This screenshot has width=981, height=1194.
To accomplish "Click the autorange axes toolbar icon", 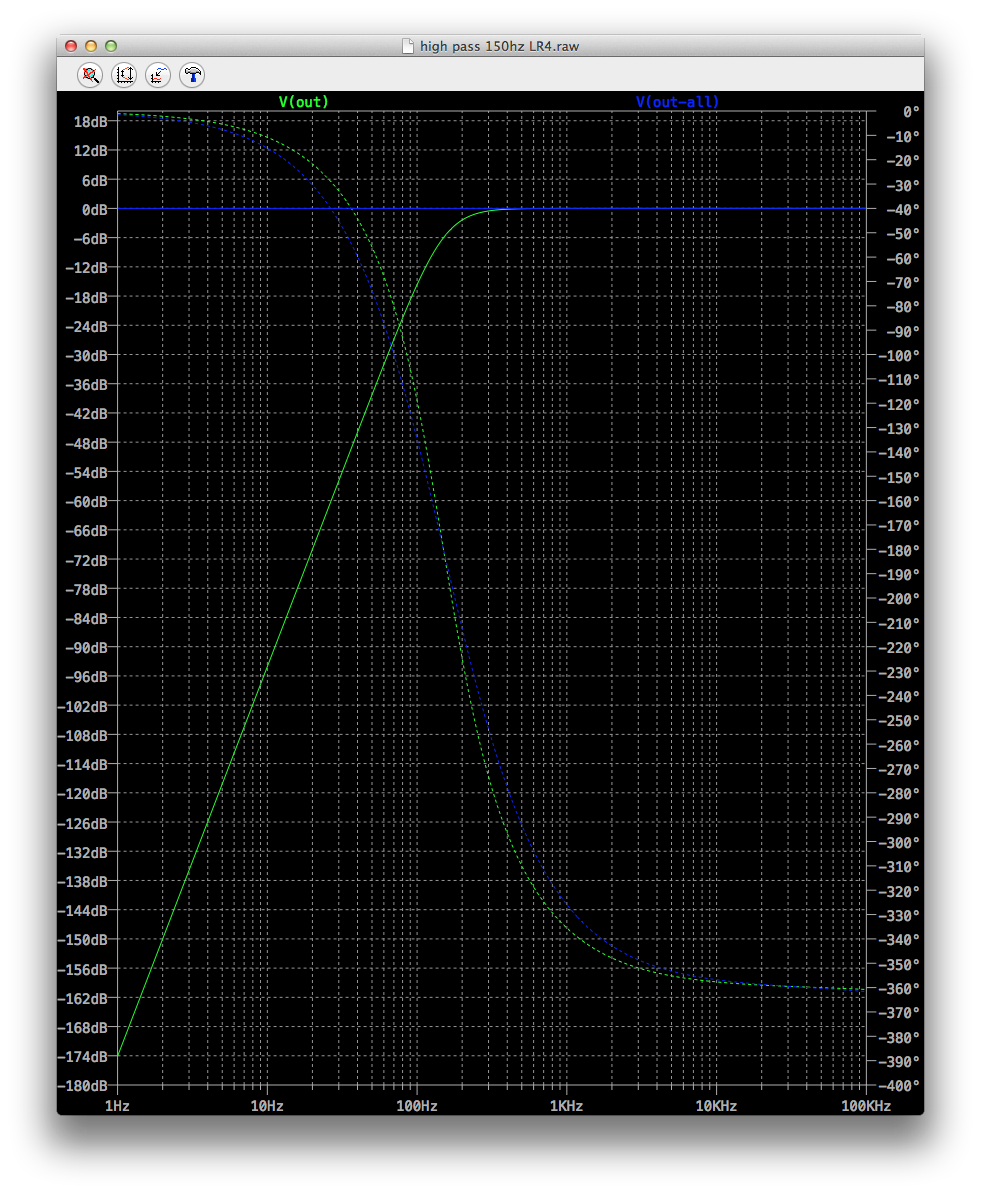I will pos(124,75).
